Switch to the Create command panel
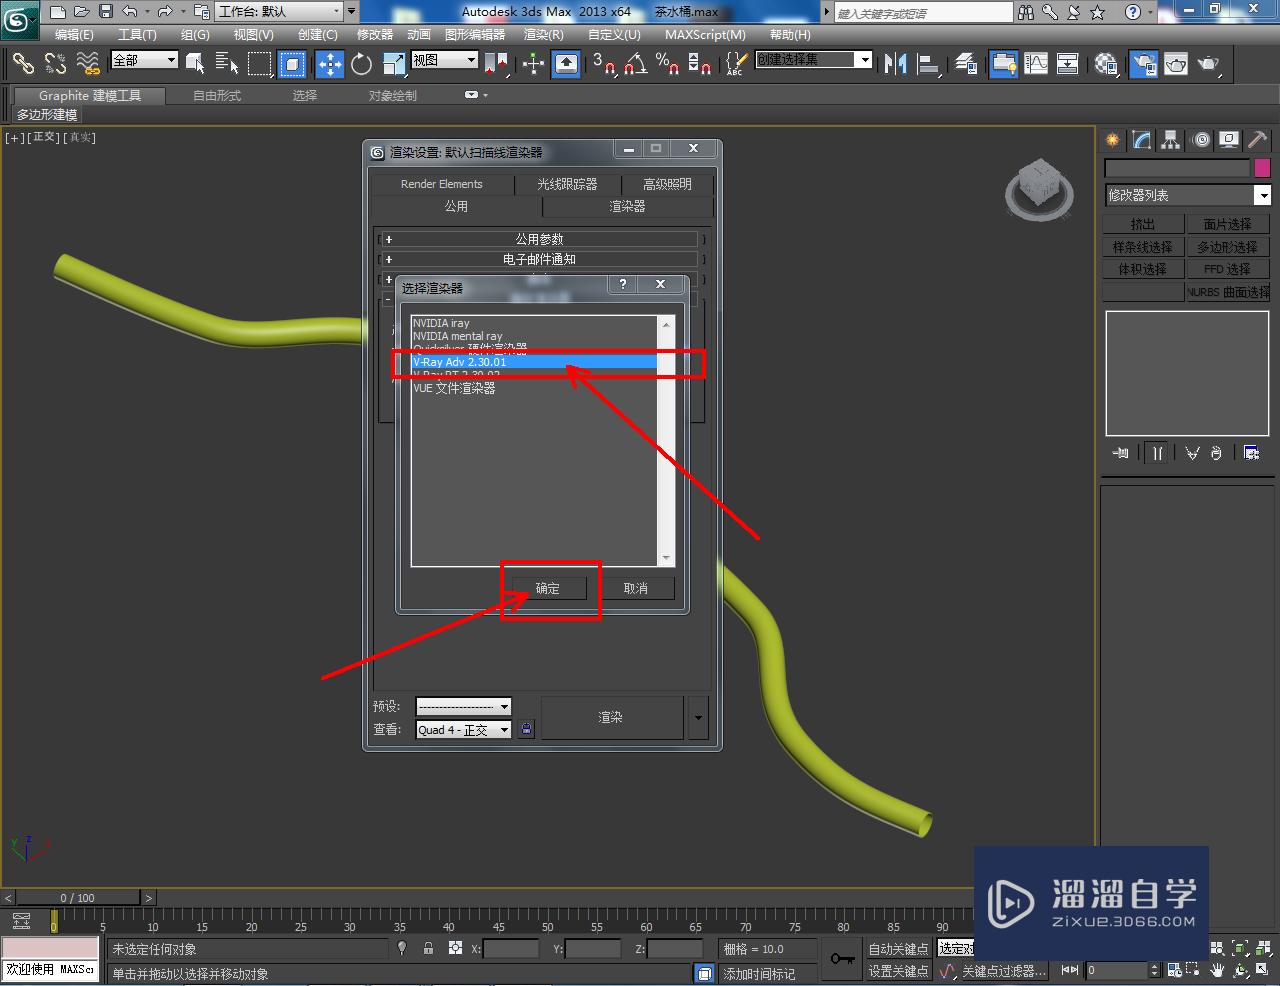The width and height of the screenshot is (1280, 986). (x=1113, y=140)
